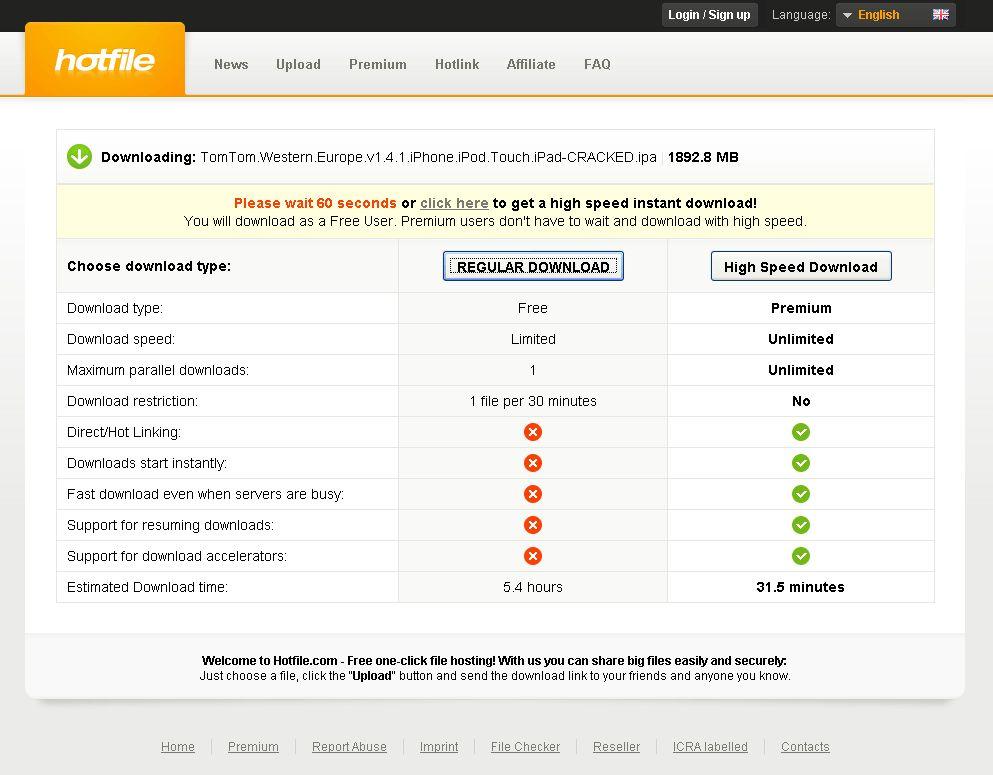Click the Report Abuse link

pos(349,747)
